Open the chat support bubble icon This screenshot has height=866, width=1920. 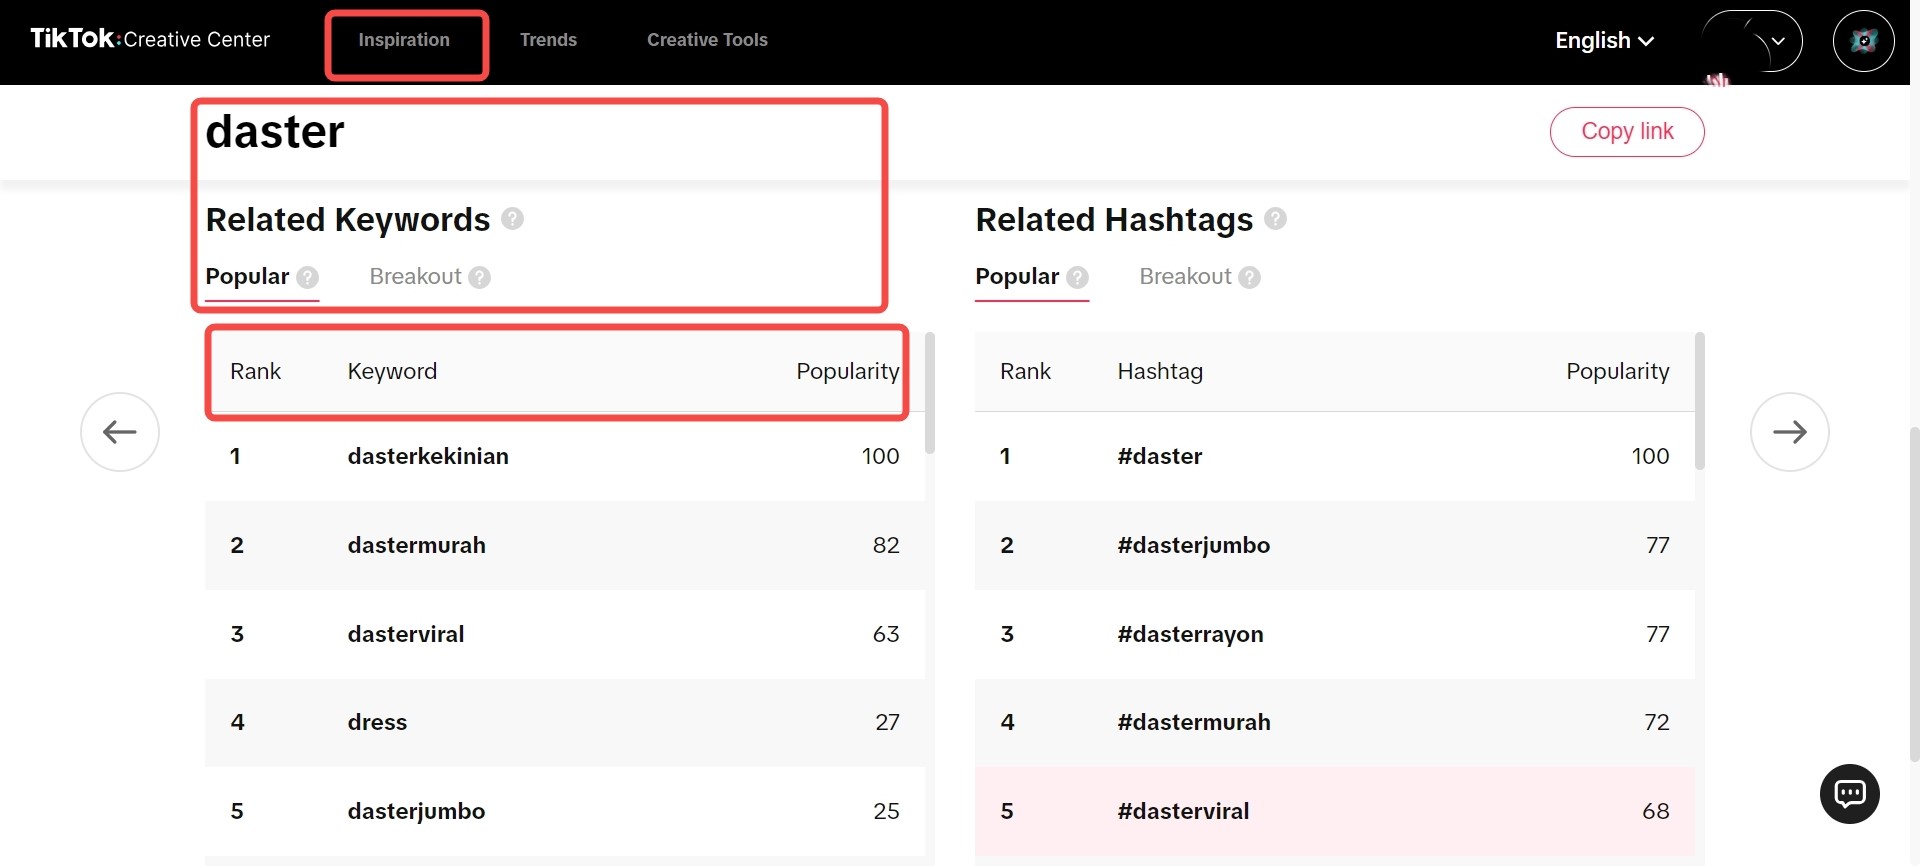(x=1849, y=794)
